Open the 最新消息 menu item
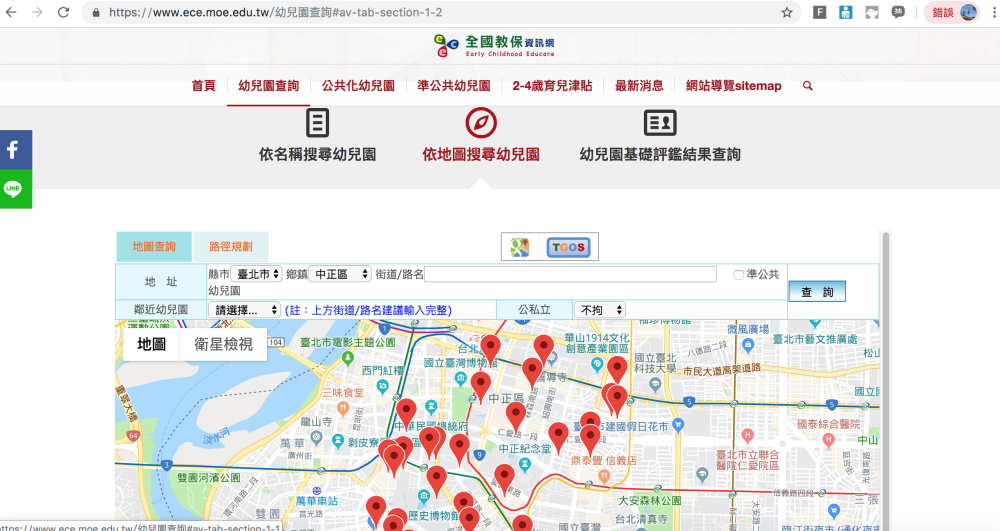Image resolution: width=1000 pixels, height=531 pixels. [x=639, y=85]
